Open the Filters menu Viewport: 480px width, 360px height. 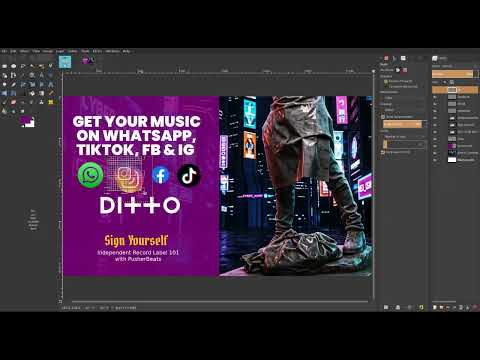click(x=97, y=51)
